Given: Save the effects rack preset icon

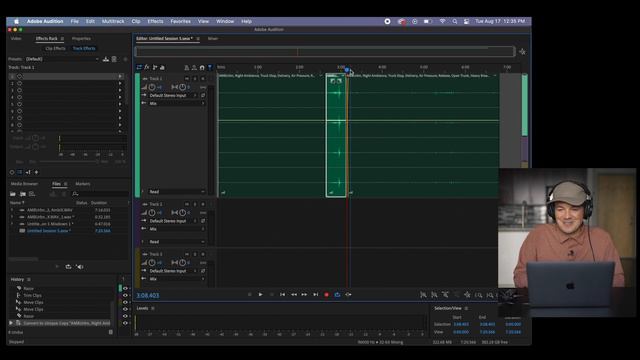Looking at the screenshot, I should [106, 59].
